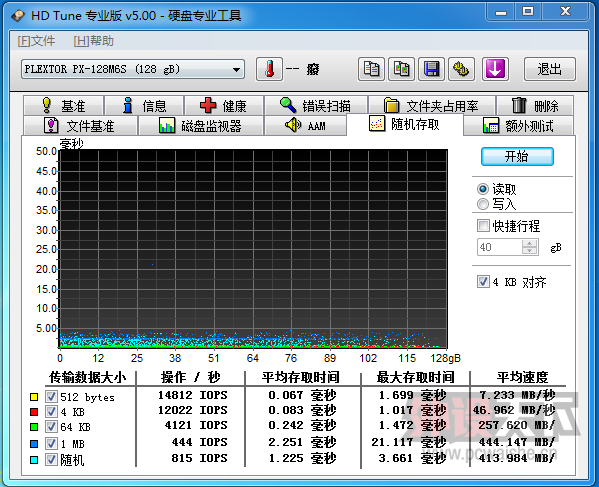The width and height of the screenshot is (599, 487).
Task: Decrease the stroke size spinner value
Action: 529,251
